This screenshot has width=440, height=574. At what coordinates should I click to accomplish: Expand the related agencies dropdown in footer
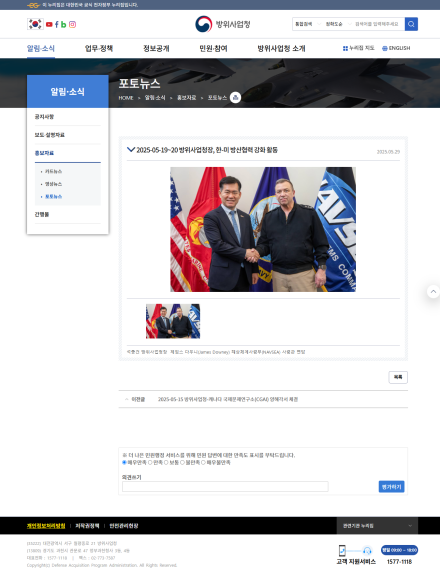click(x=377, y=526)
